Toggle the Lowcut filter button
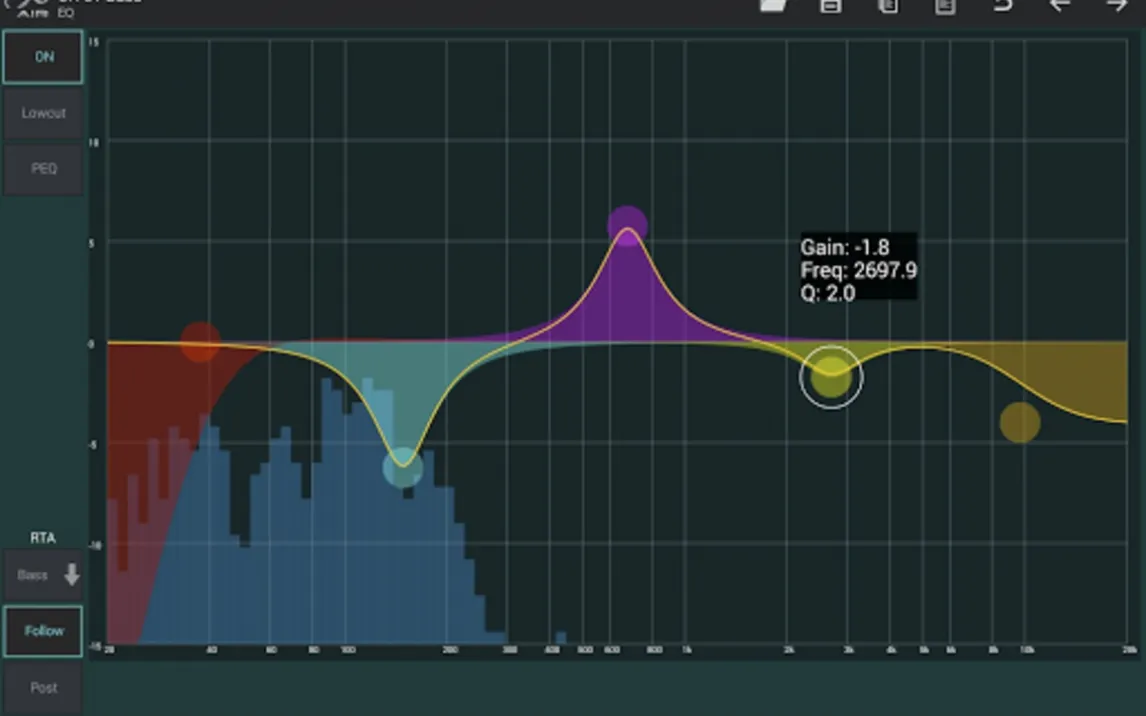Image resolution: width=1146 pixels, height=716 pixels. (x=43, y=113)
